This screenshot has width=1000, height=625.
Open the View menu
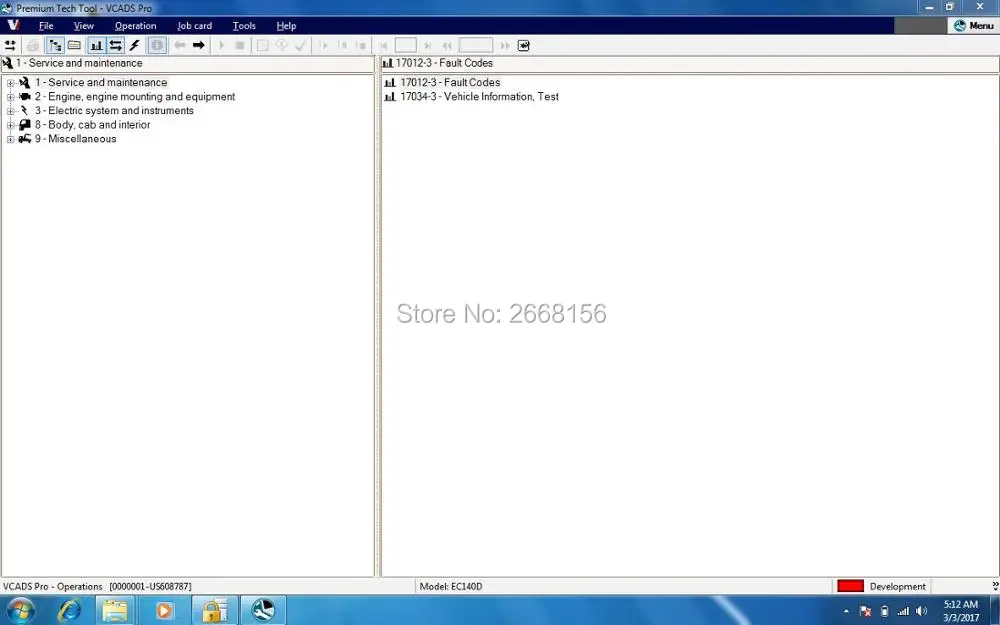[84, 26]
